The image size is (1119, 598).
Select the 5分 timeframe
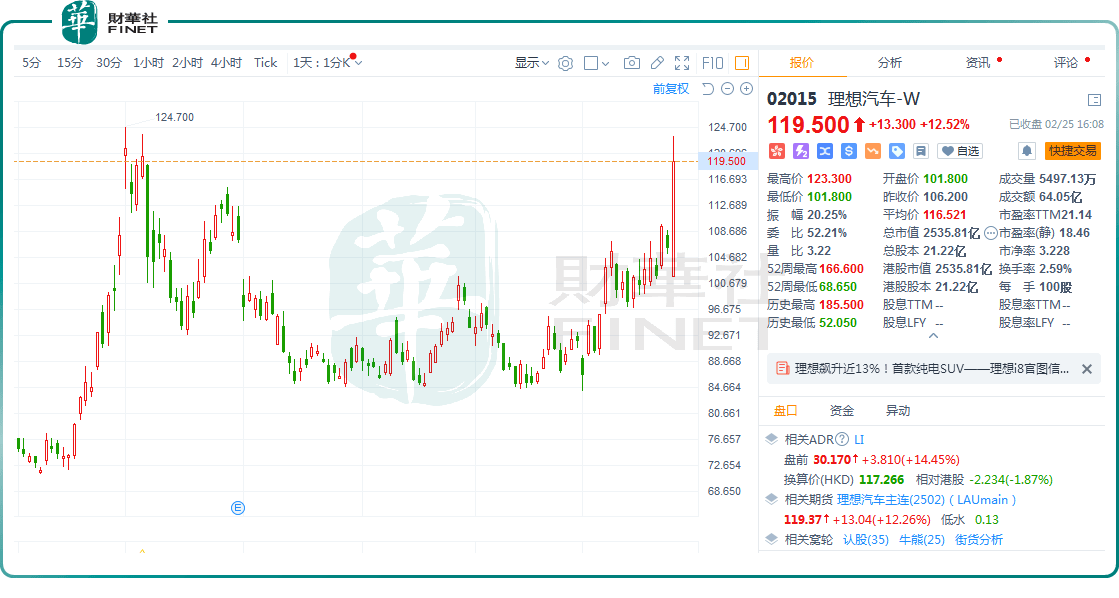(x=31, y=63)
